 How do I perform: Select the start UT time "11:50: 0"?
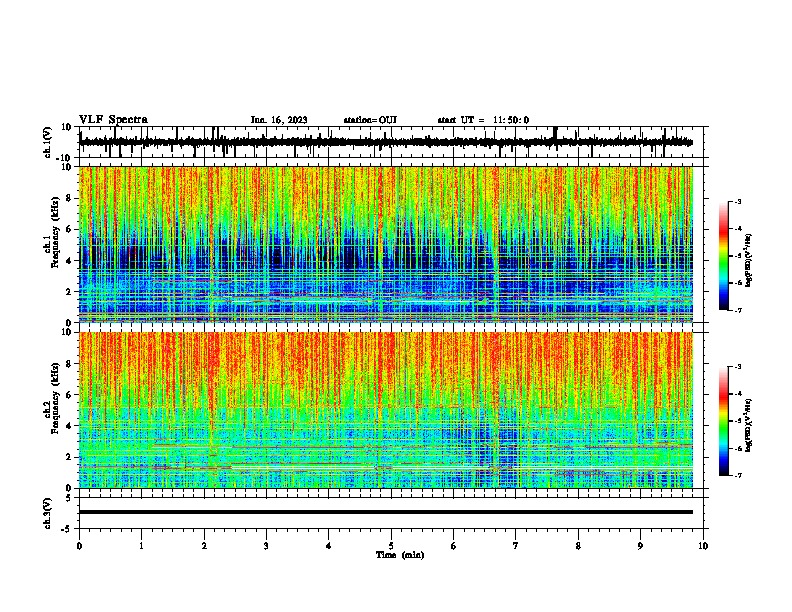pos(511,120)
